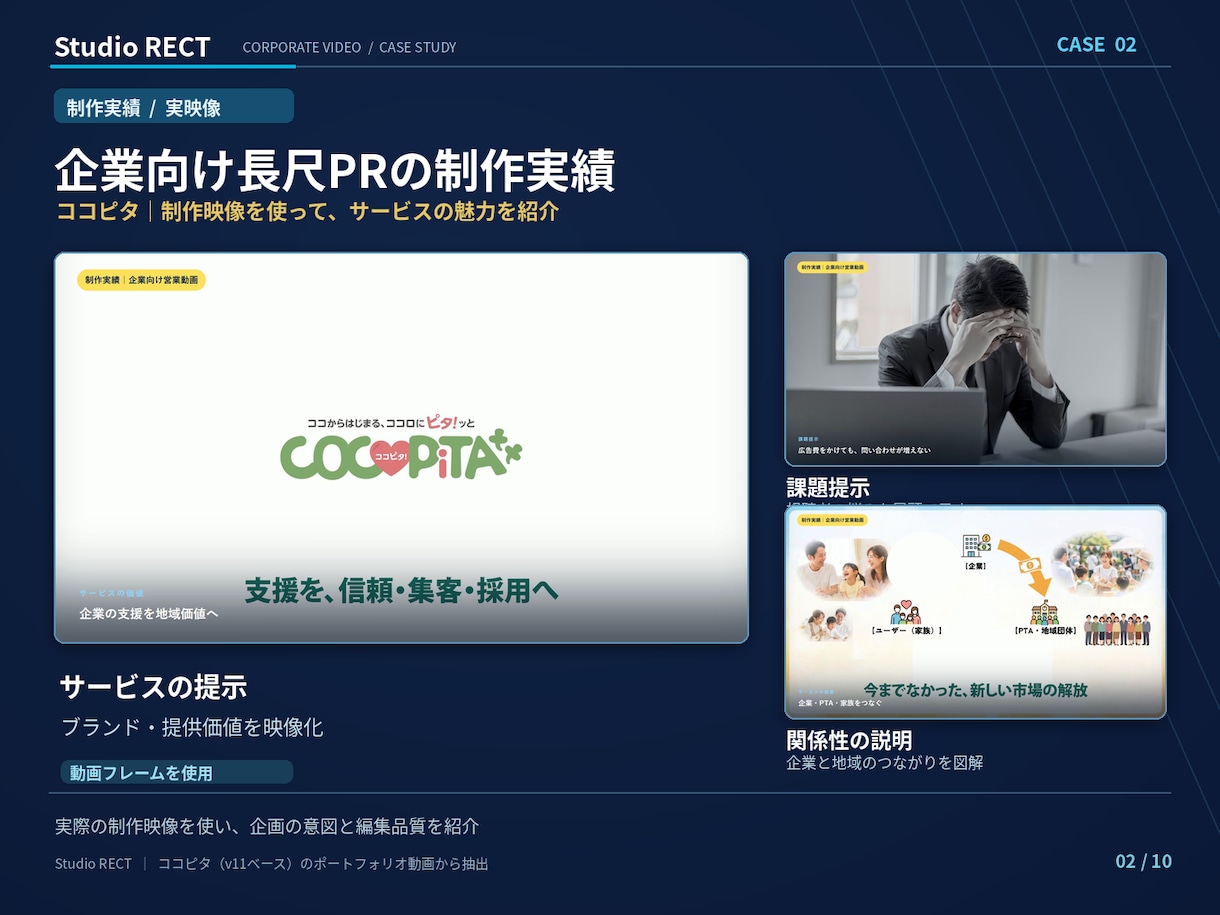Click the page number 02 / 10
The height and width of the screenshot is (915, 1220).
click(x=1144, y=861)
